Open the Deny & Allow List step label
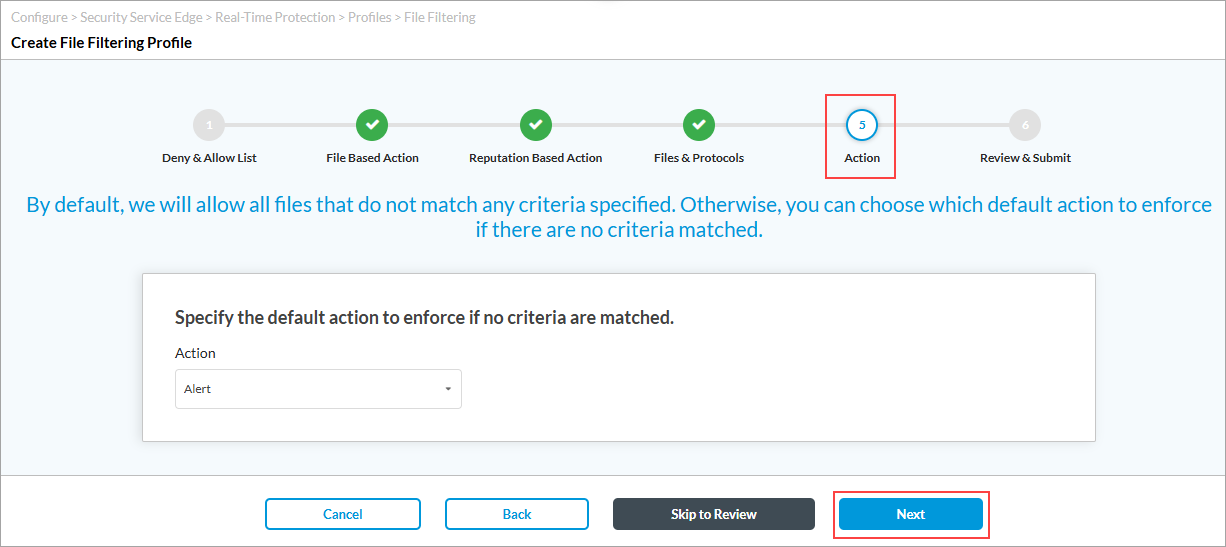1226x547 pixels. (x=209, y=158)
